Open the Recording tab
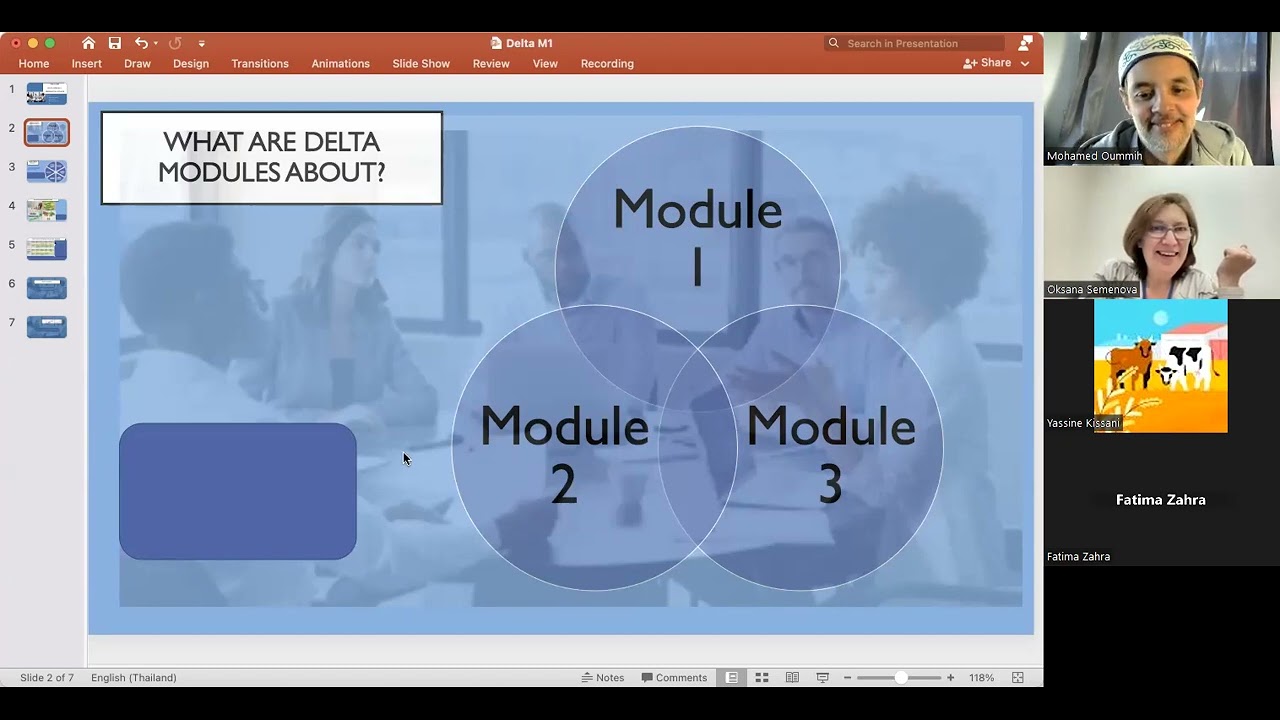 coord(607,63)
